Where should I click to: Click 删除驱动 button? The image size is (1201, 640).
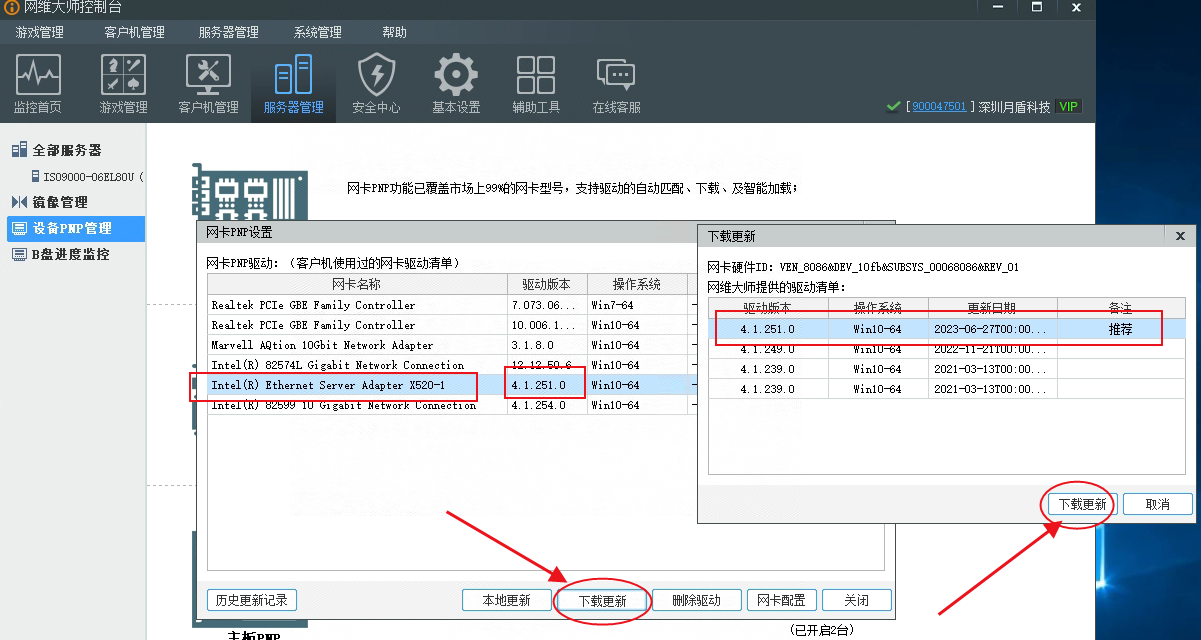(696, 600)
